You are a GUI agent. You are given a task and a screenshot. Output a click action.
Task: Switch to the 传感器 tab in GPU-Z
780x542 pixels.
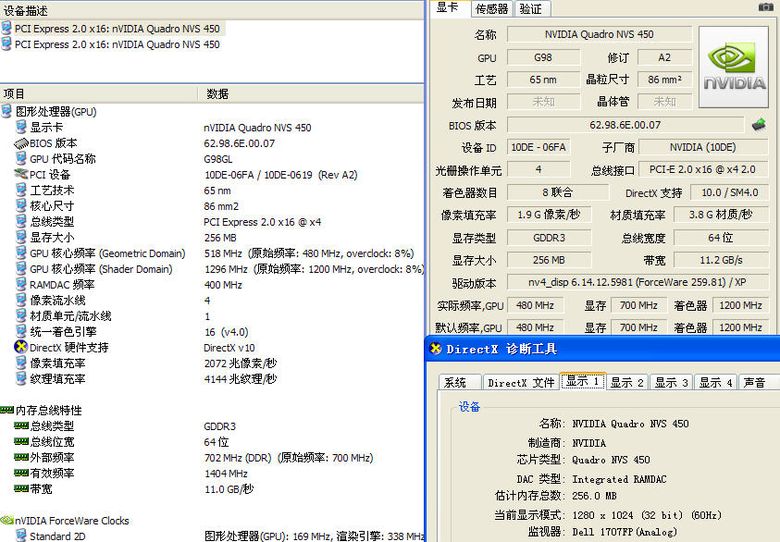491,8
